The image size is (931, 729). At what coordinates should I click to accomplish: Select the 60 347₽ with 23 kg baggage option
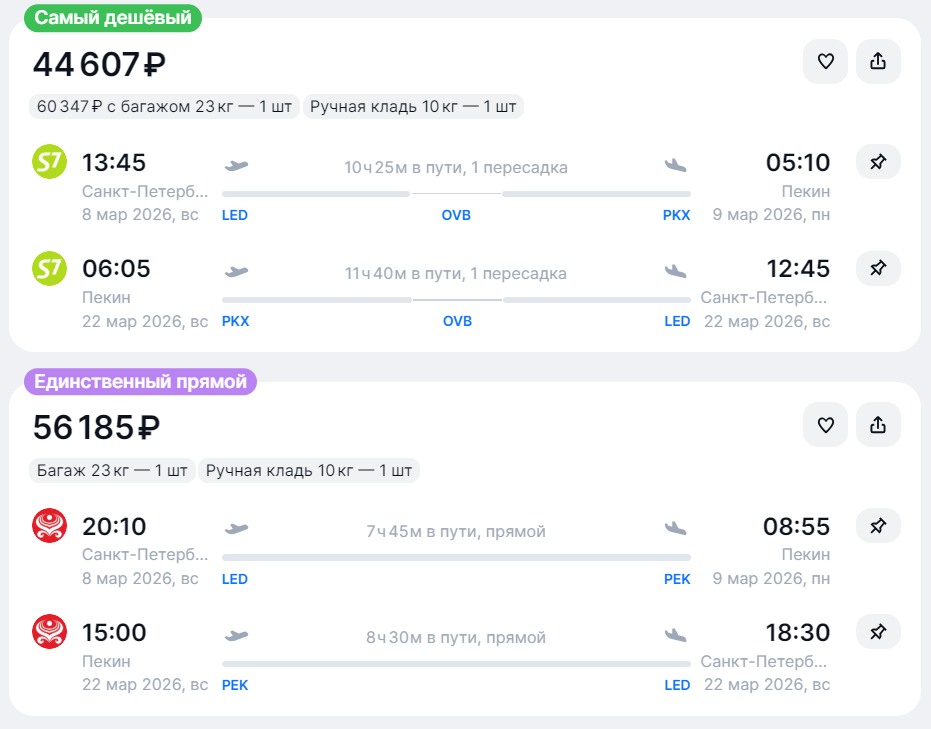[x=164, y=107]
